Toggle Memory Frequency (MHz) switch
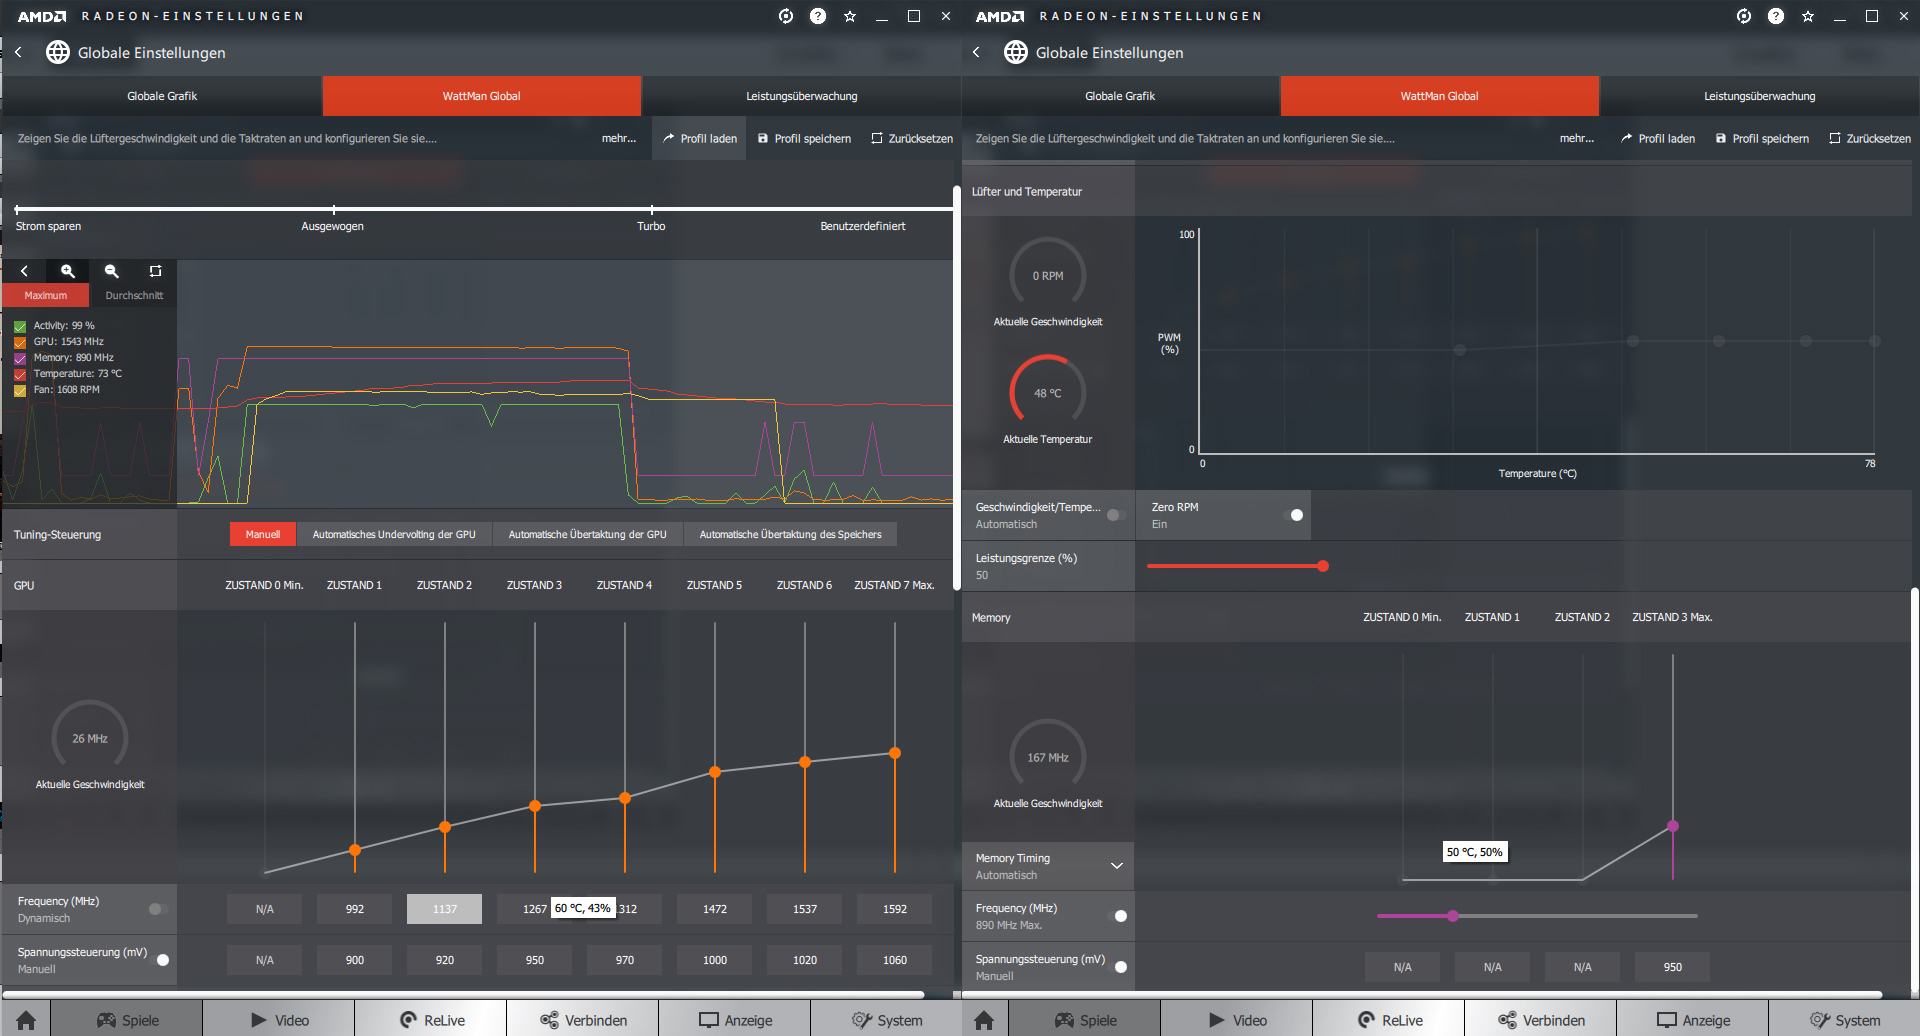1920x1036 pixels. 1119,916
